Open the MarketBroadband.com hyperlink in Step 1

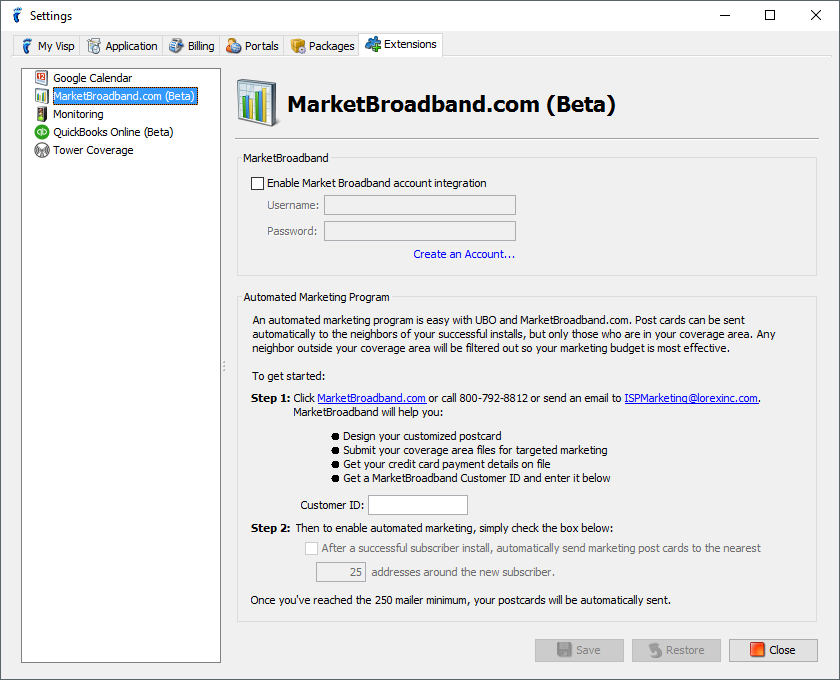pos(371,398)
